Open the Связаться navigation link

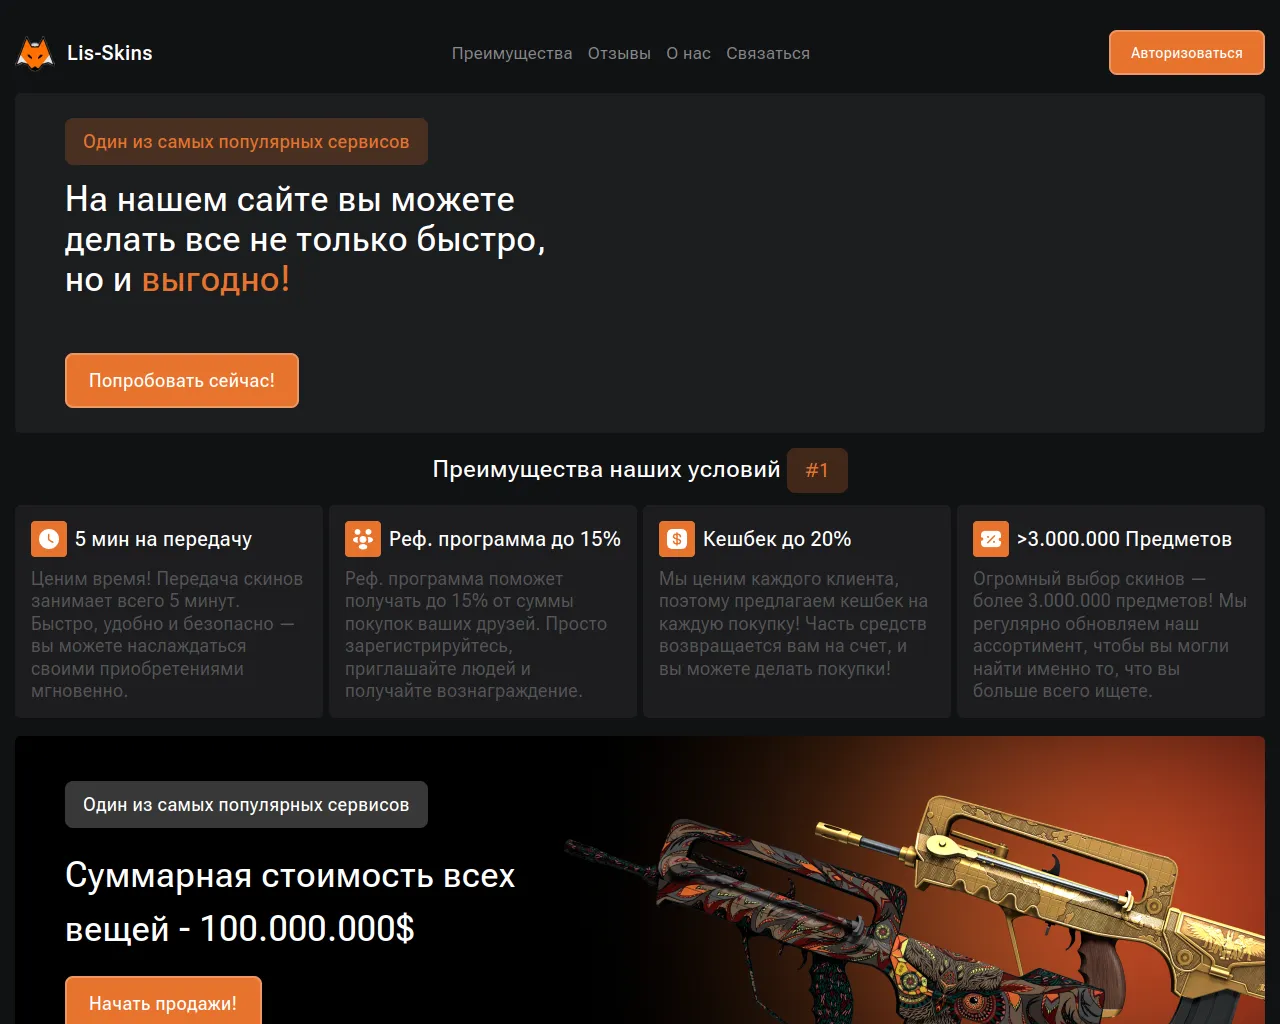(768, 53)
